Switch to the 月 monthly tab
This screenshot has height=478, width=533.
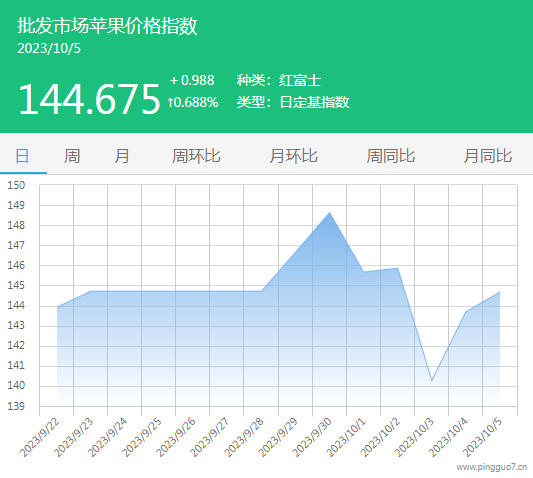[122, 156]
